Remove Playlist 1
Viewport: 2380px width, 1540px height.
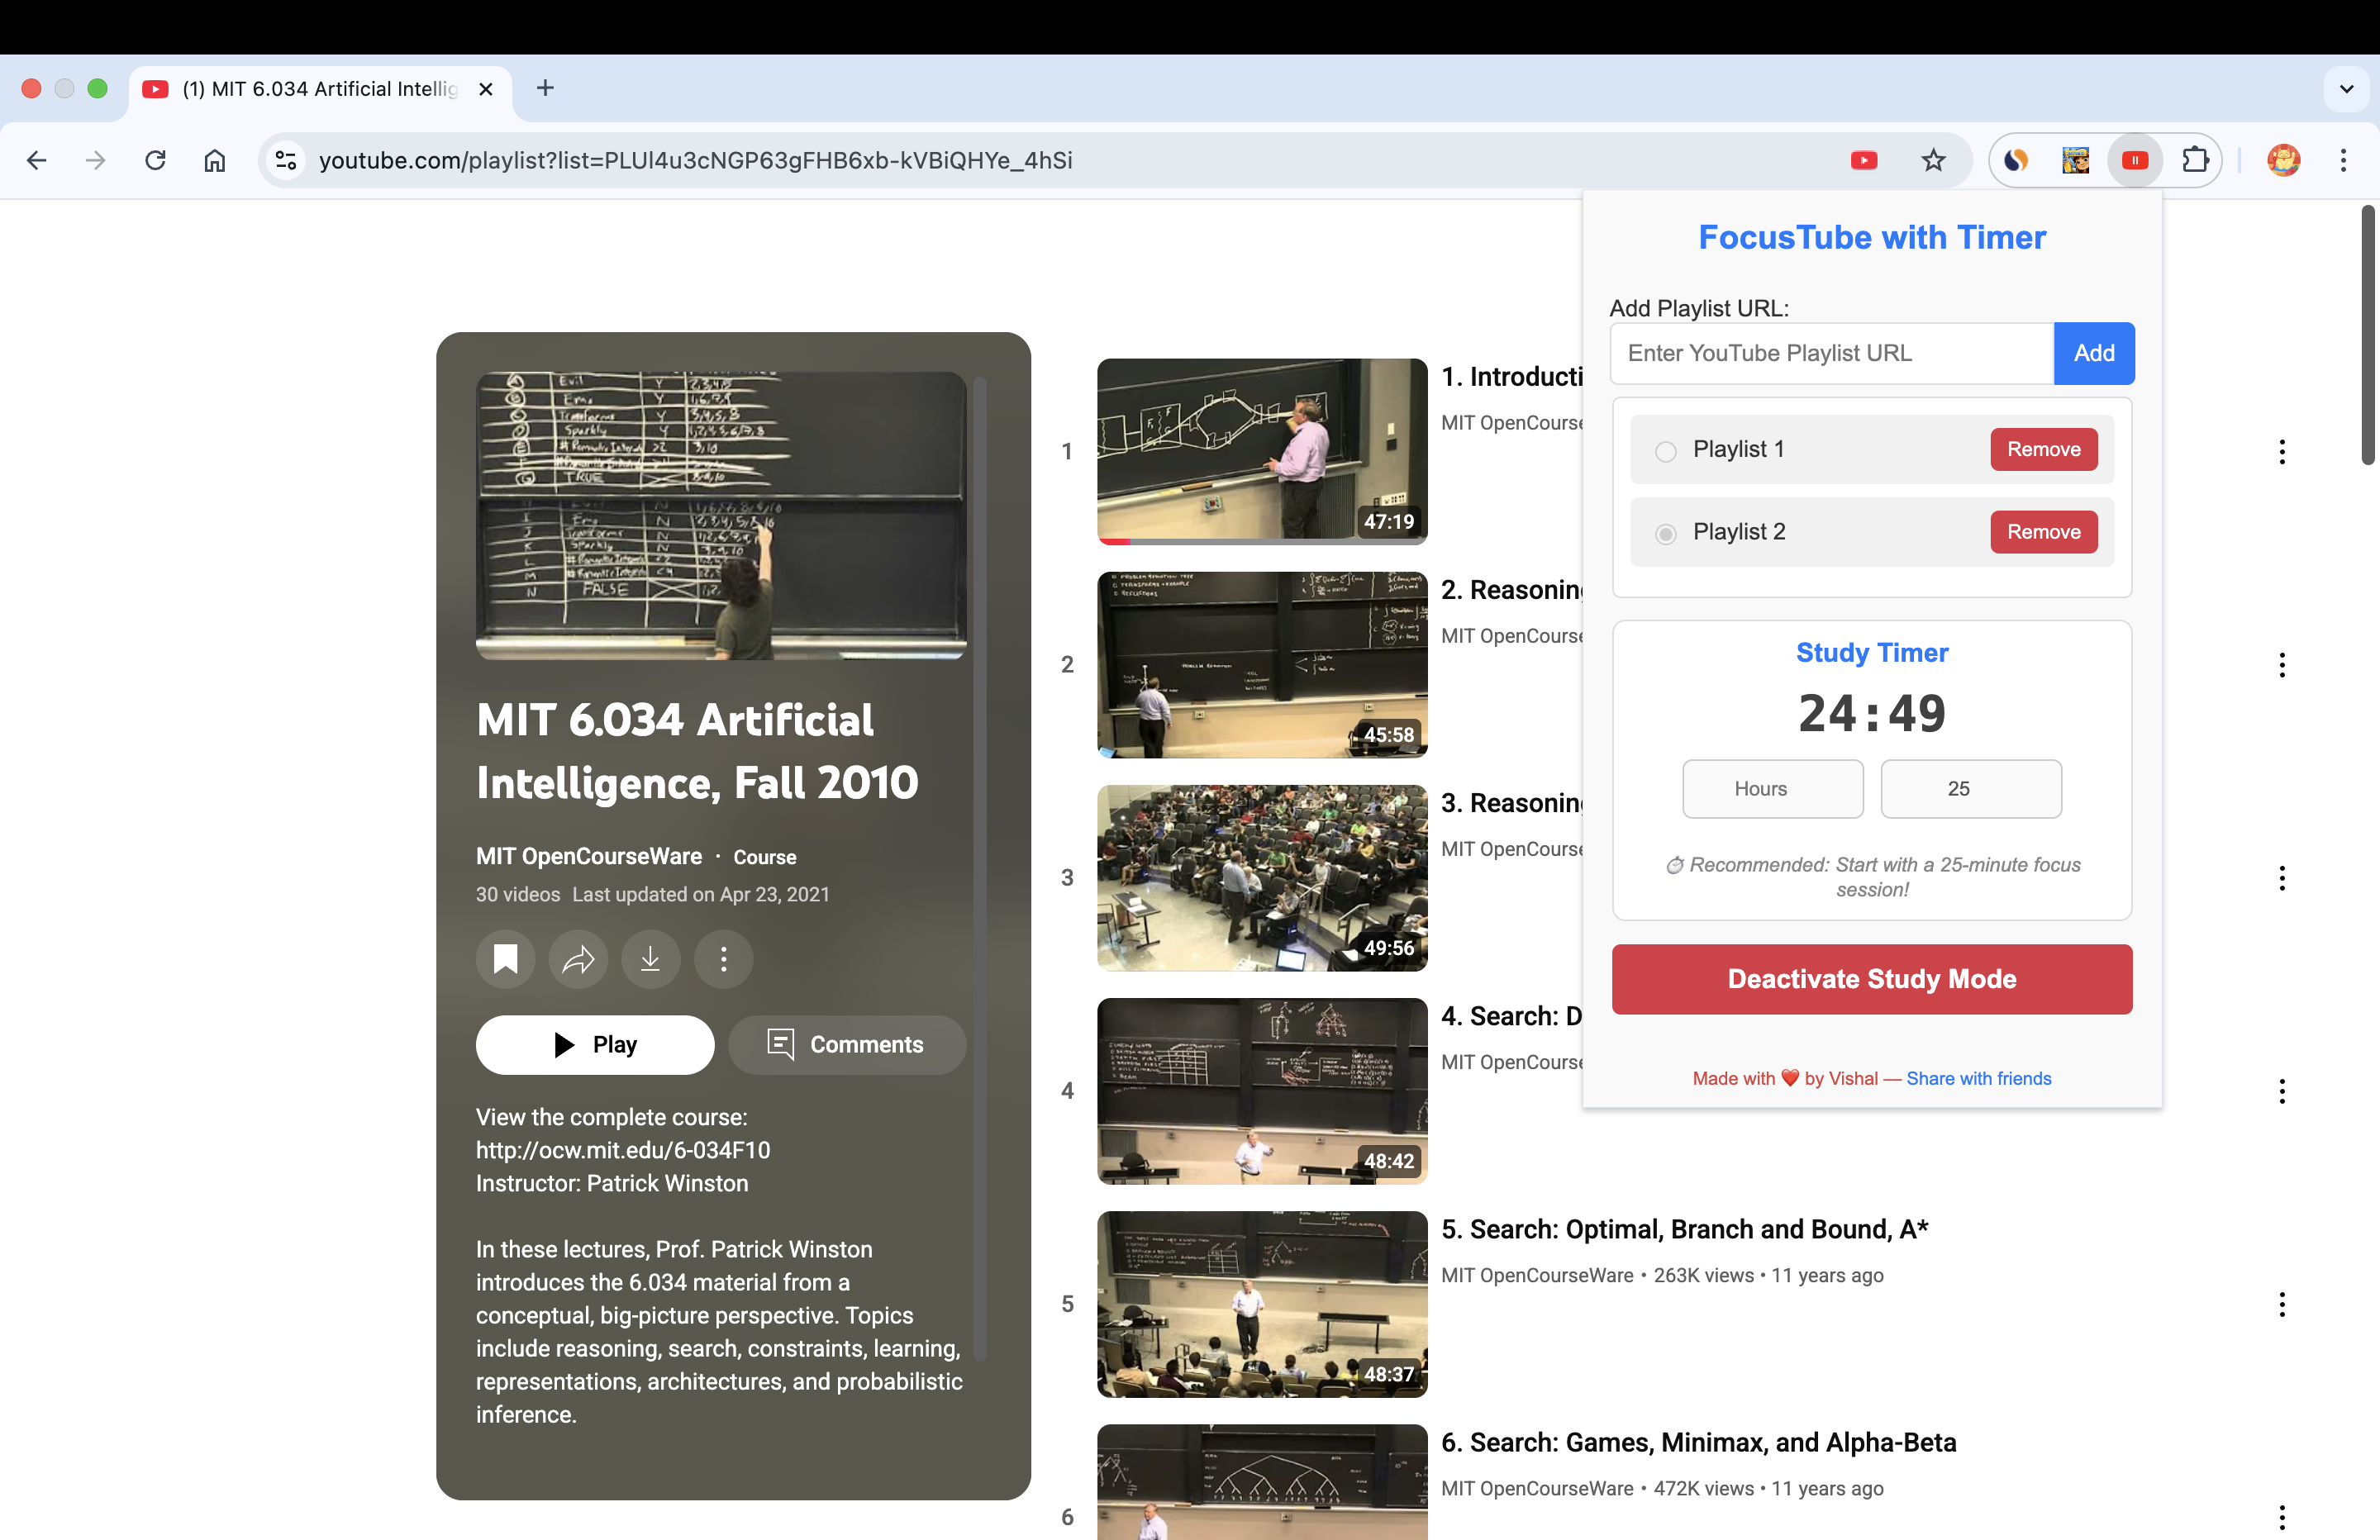pos(2043,449)
